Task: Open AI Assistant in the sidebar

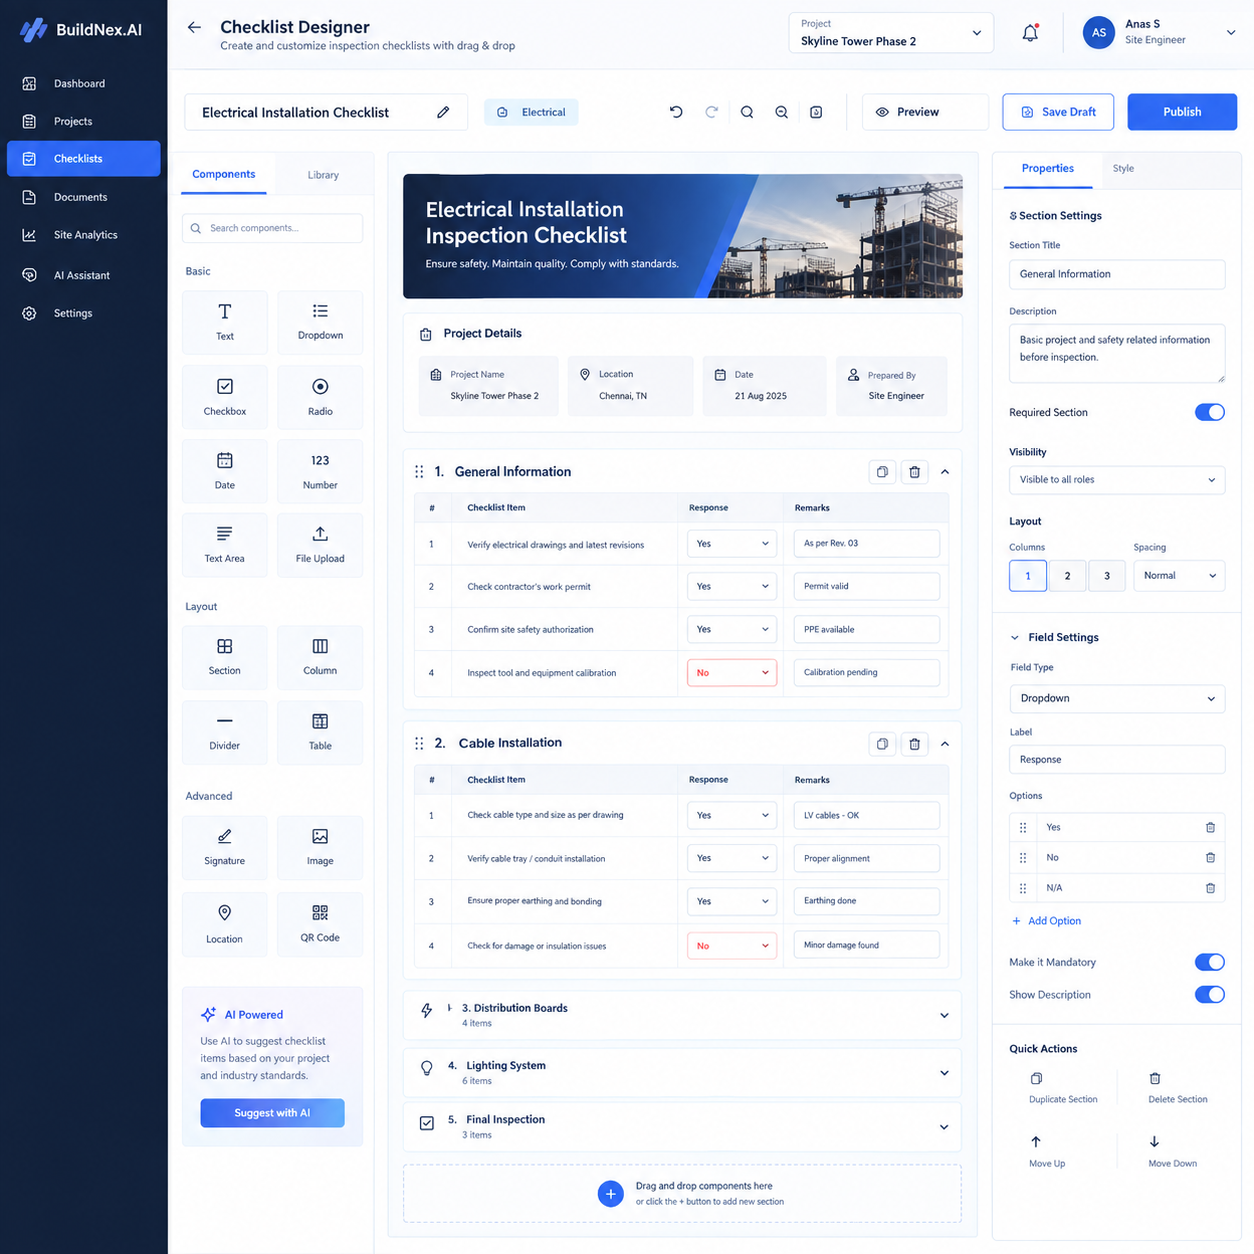Action: point(84,275)
